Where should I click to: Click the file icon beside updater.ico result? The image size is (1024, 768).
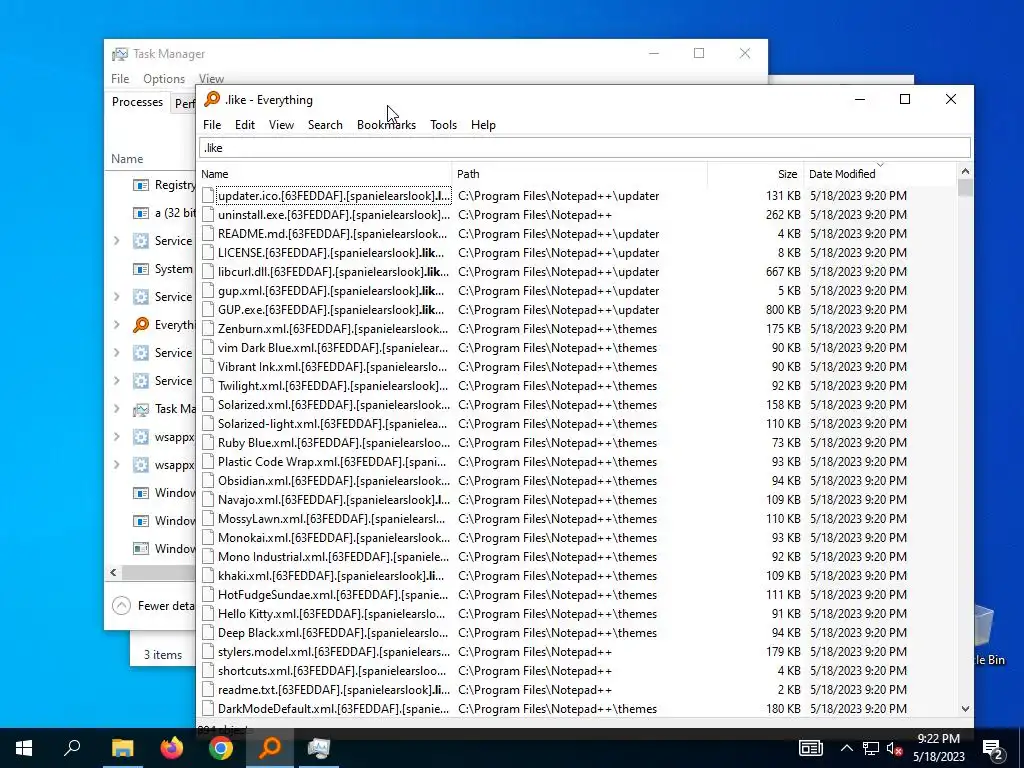[x=208, y=195]
